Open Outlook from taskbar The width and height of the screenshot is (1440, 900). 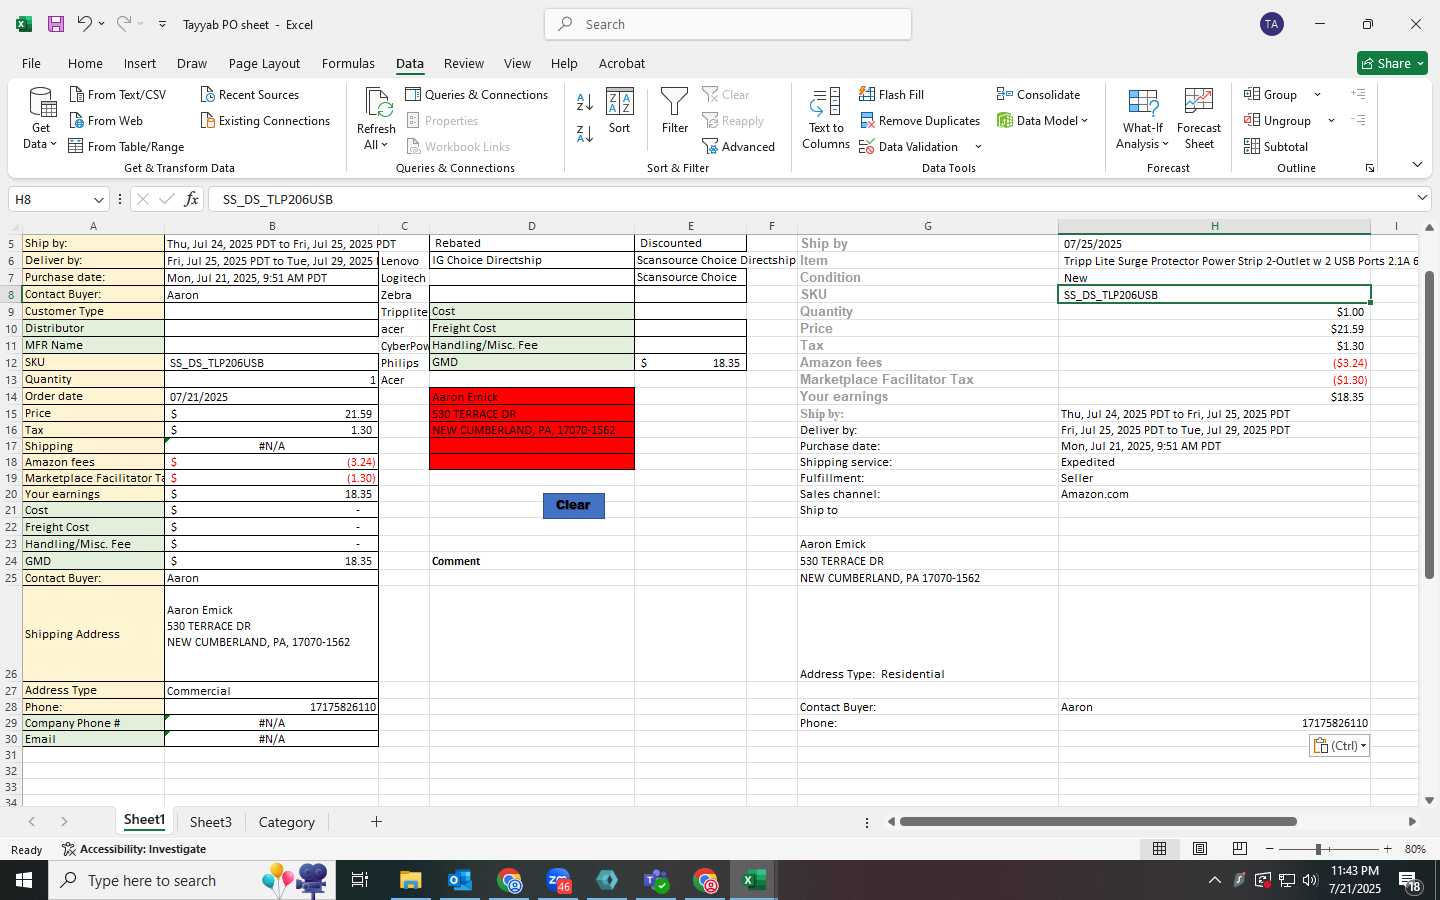pyautogui.click(x=460, y=880)
